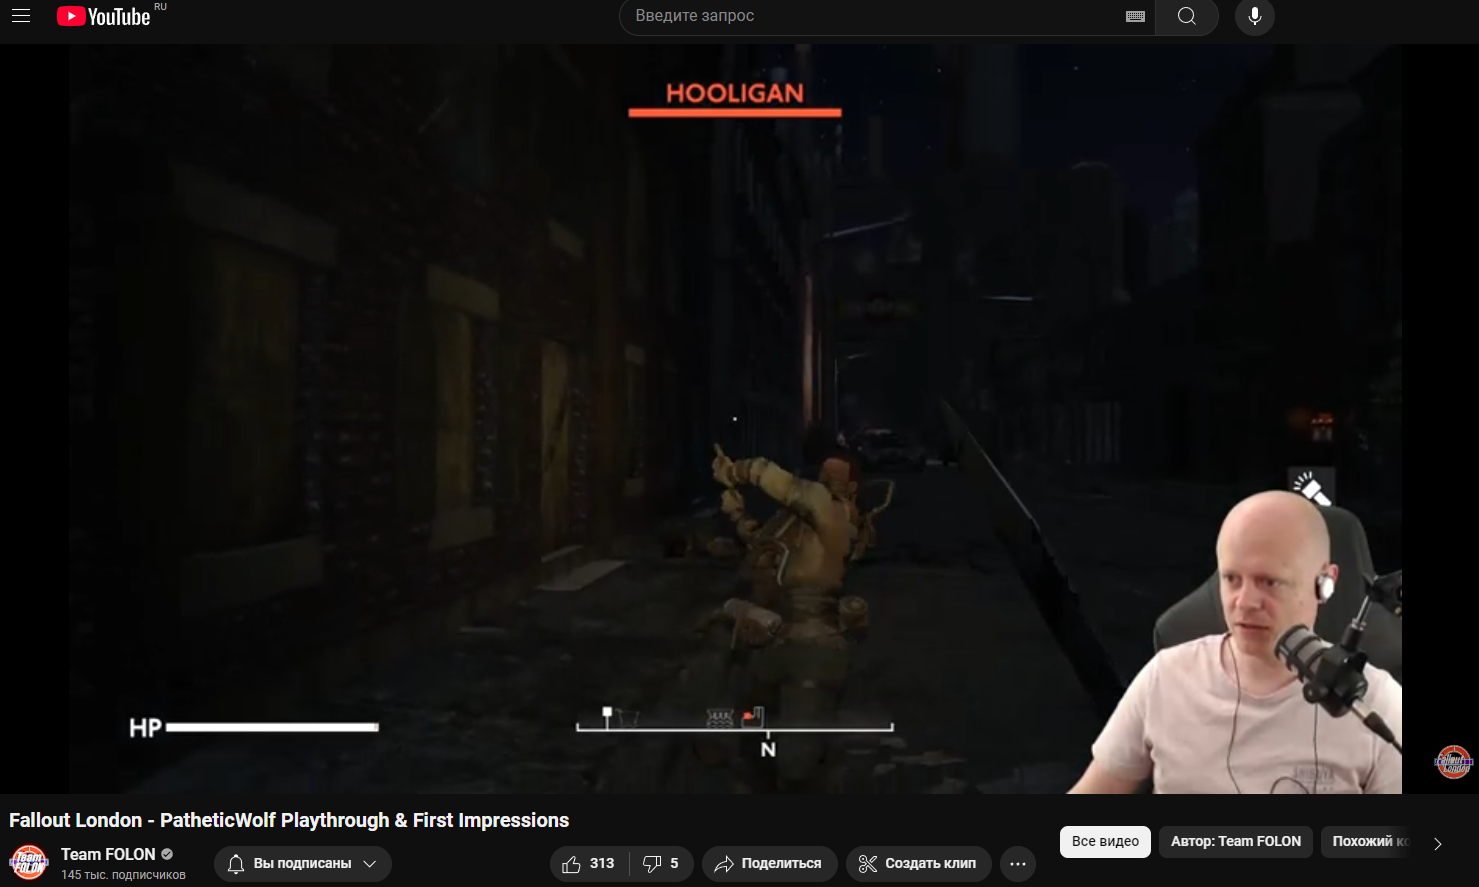
Task: Click the Fallout London channel watermark in video
Action: 1454,762
